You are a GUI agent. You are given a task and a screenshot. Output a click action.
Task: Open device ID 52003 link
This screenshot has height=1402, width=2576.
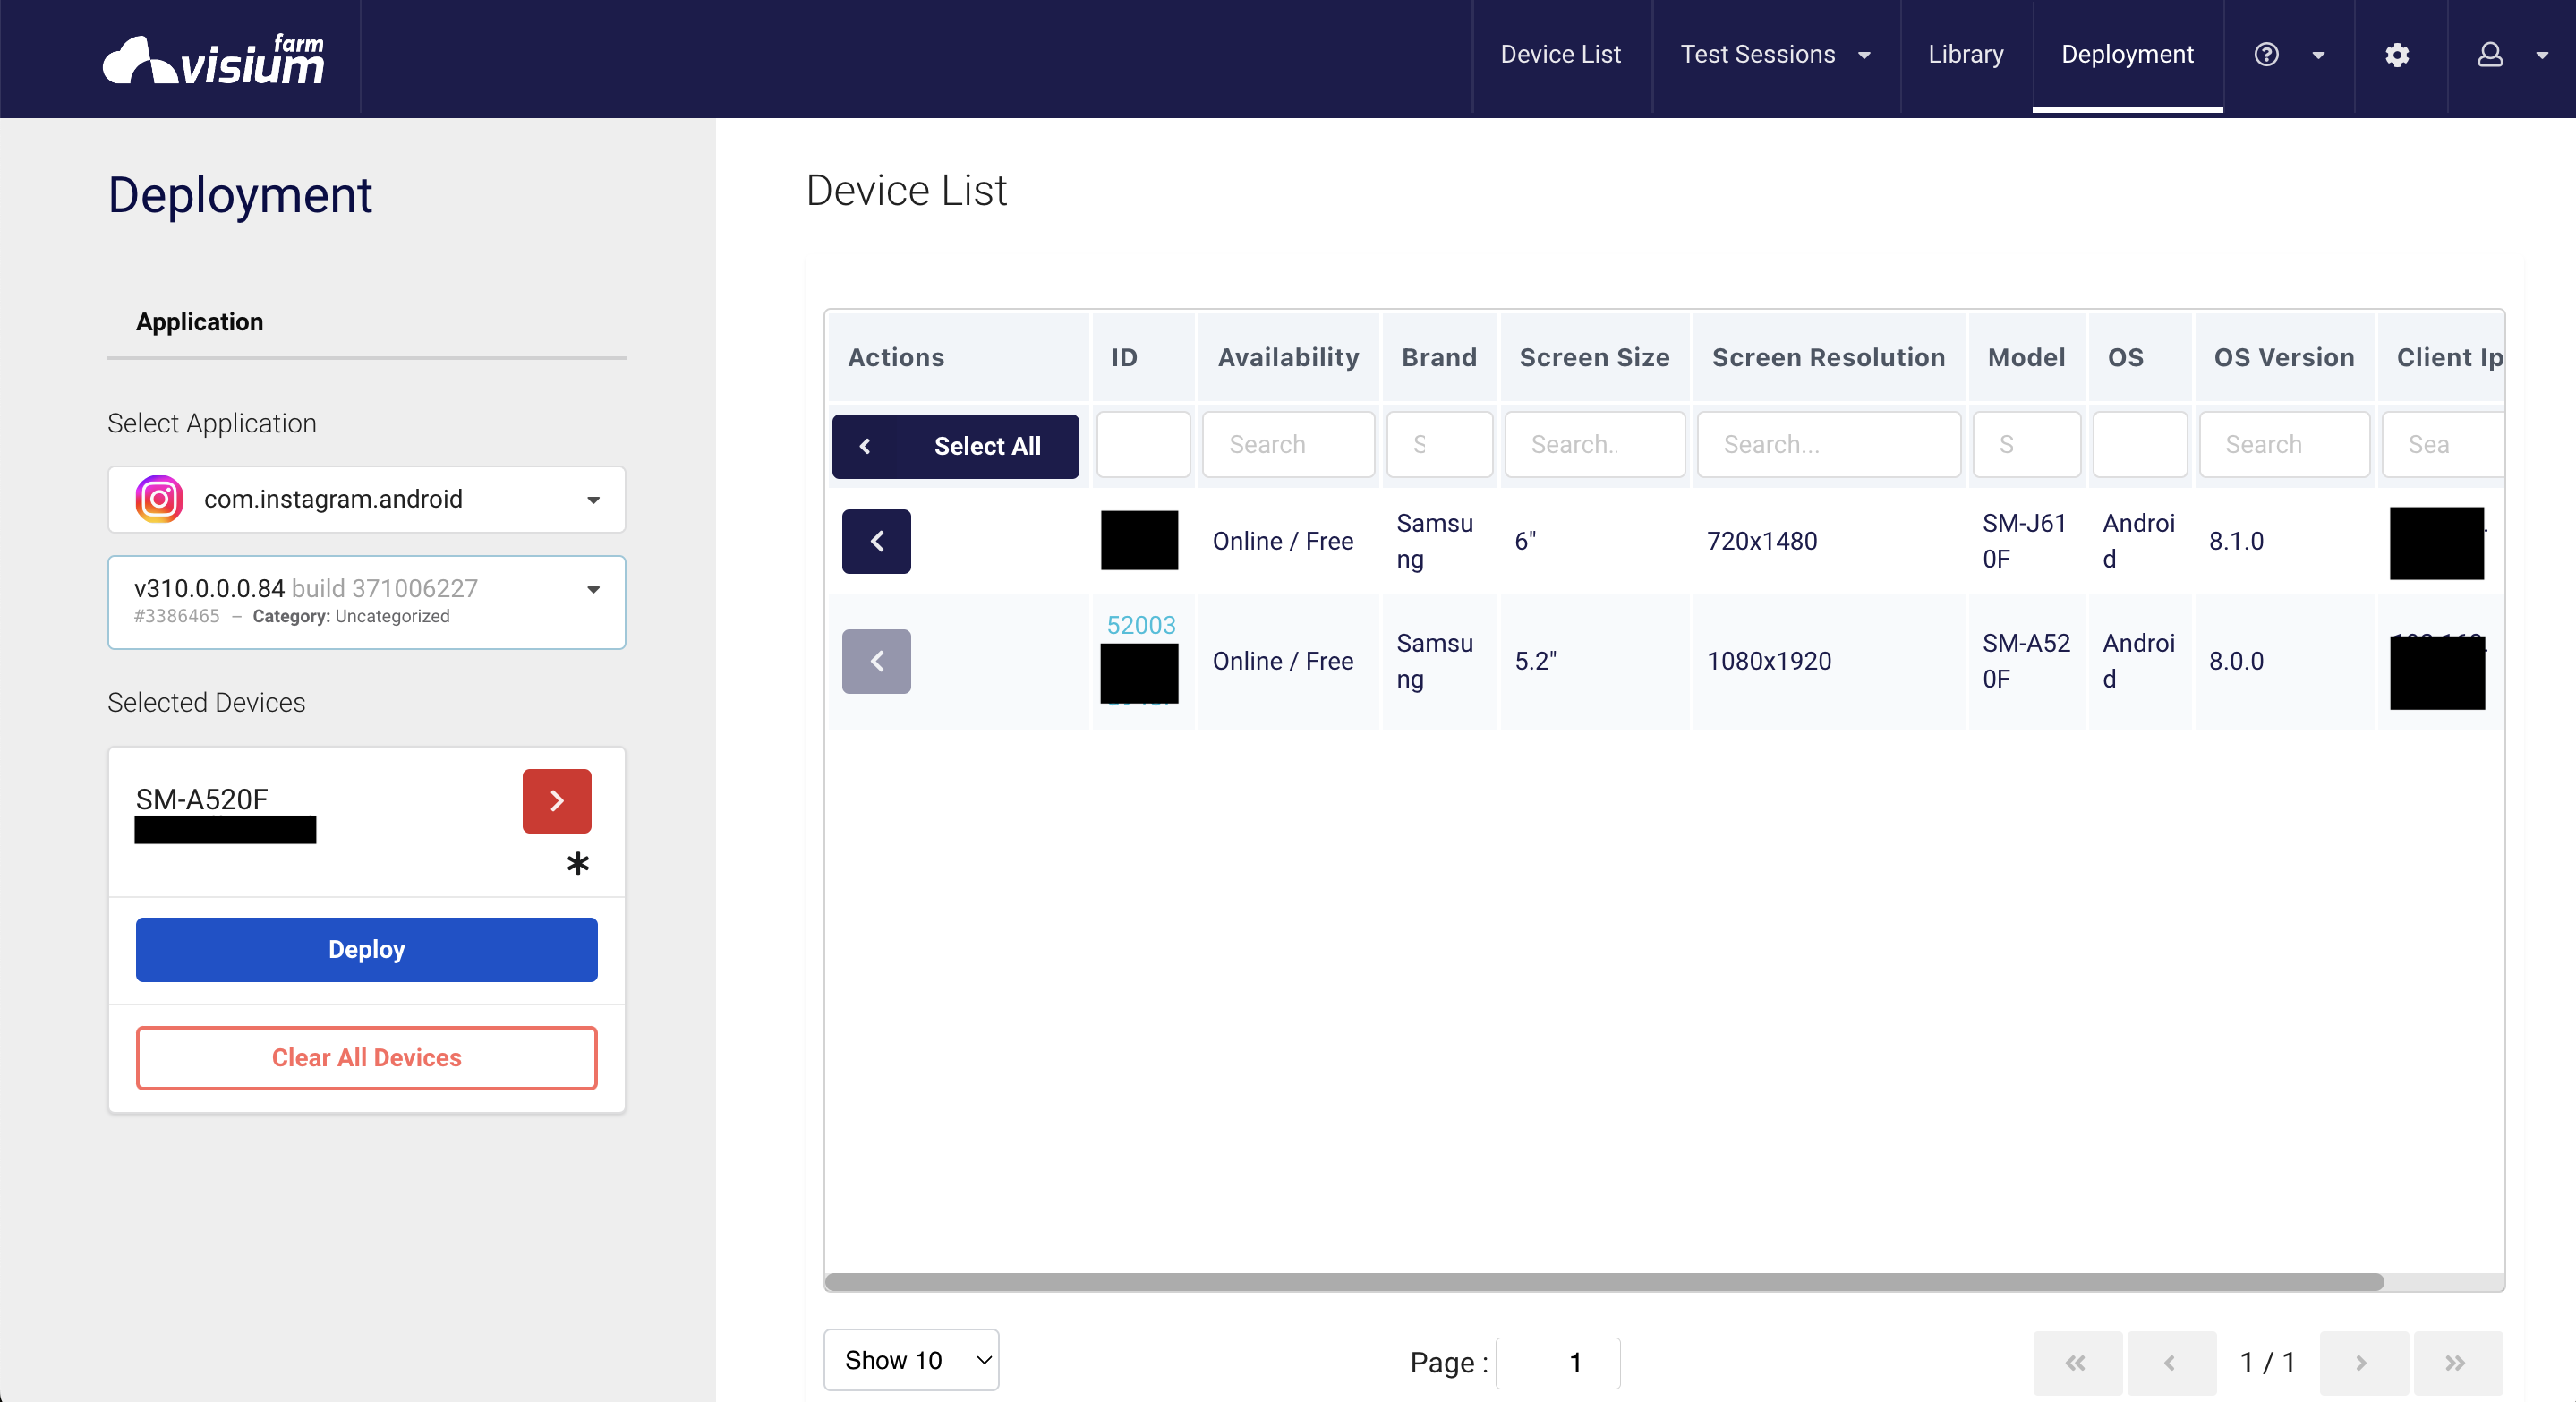[1141, 625]
